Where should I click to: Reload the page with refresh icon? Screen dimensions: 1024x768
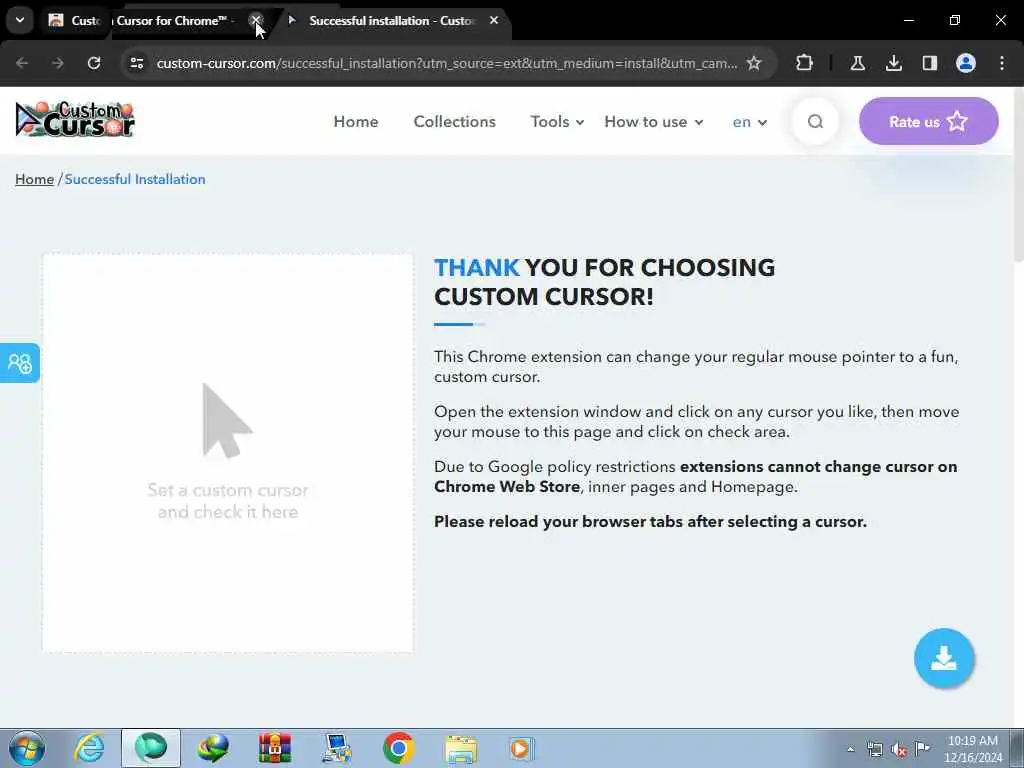[x=94, y=63]
